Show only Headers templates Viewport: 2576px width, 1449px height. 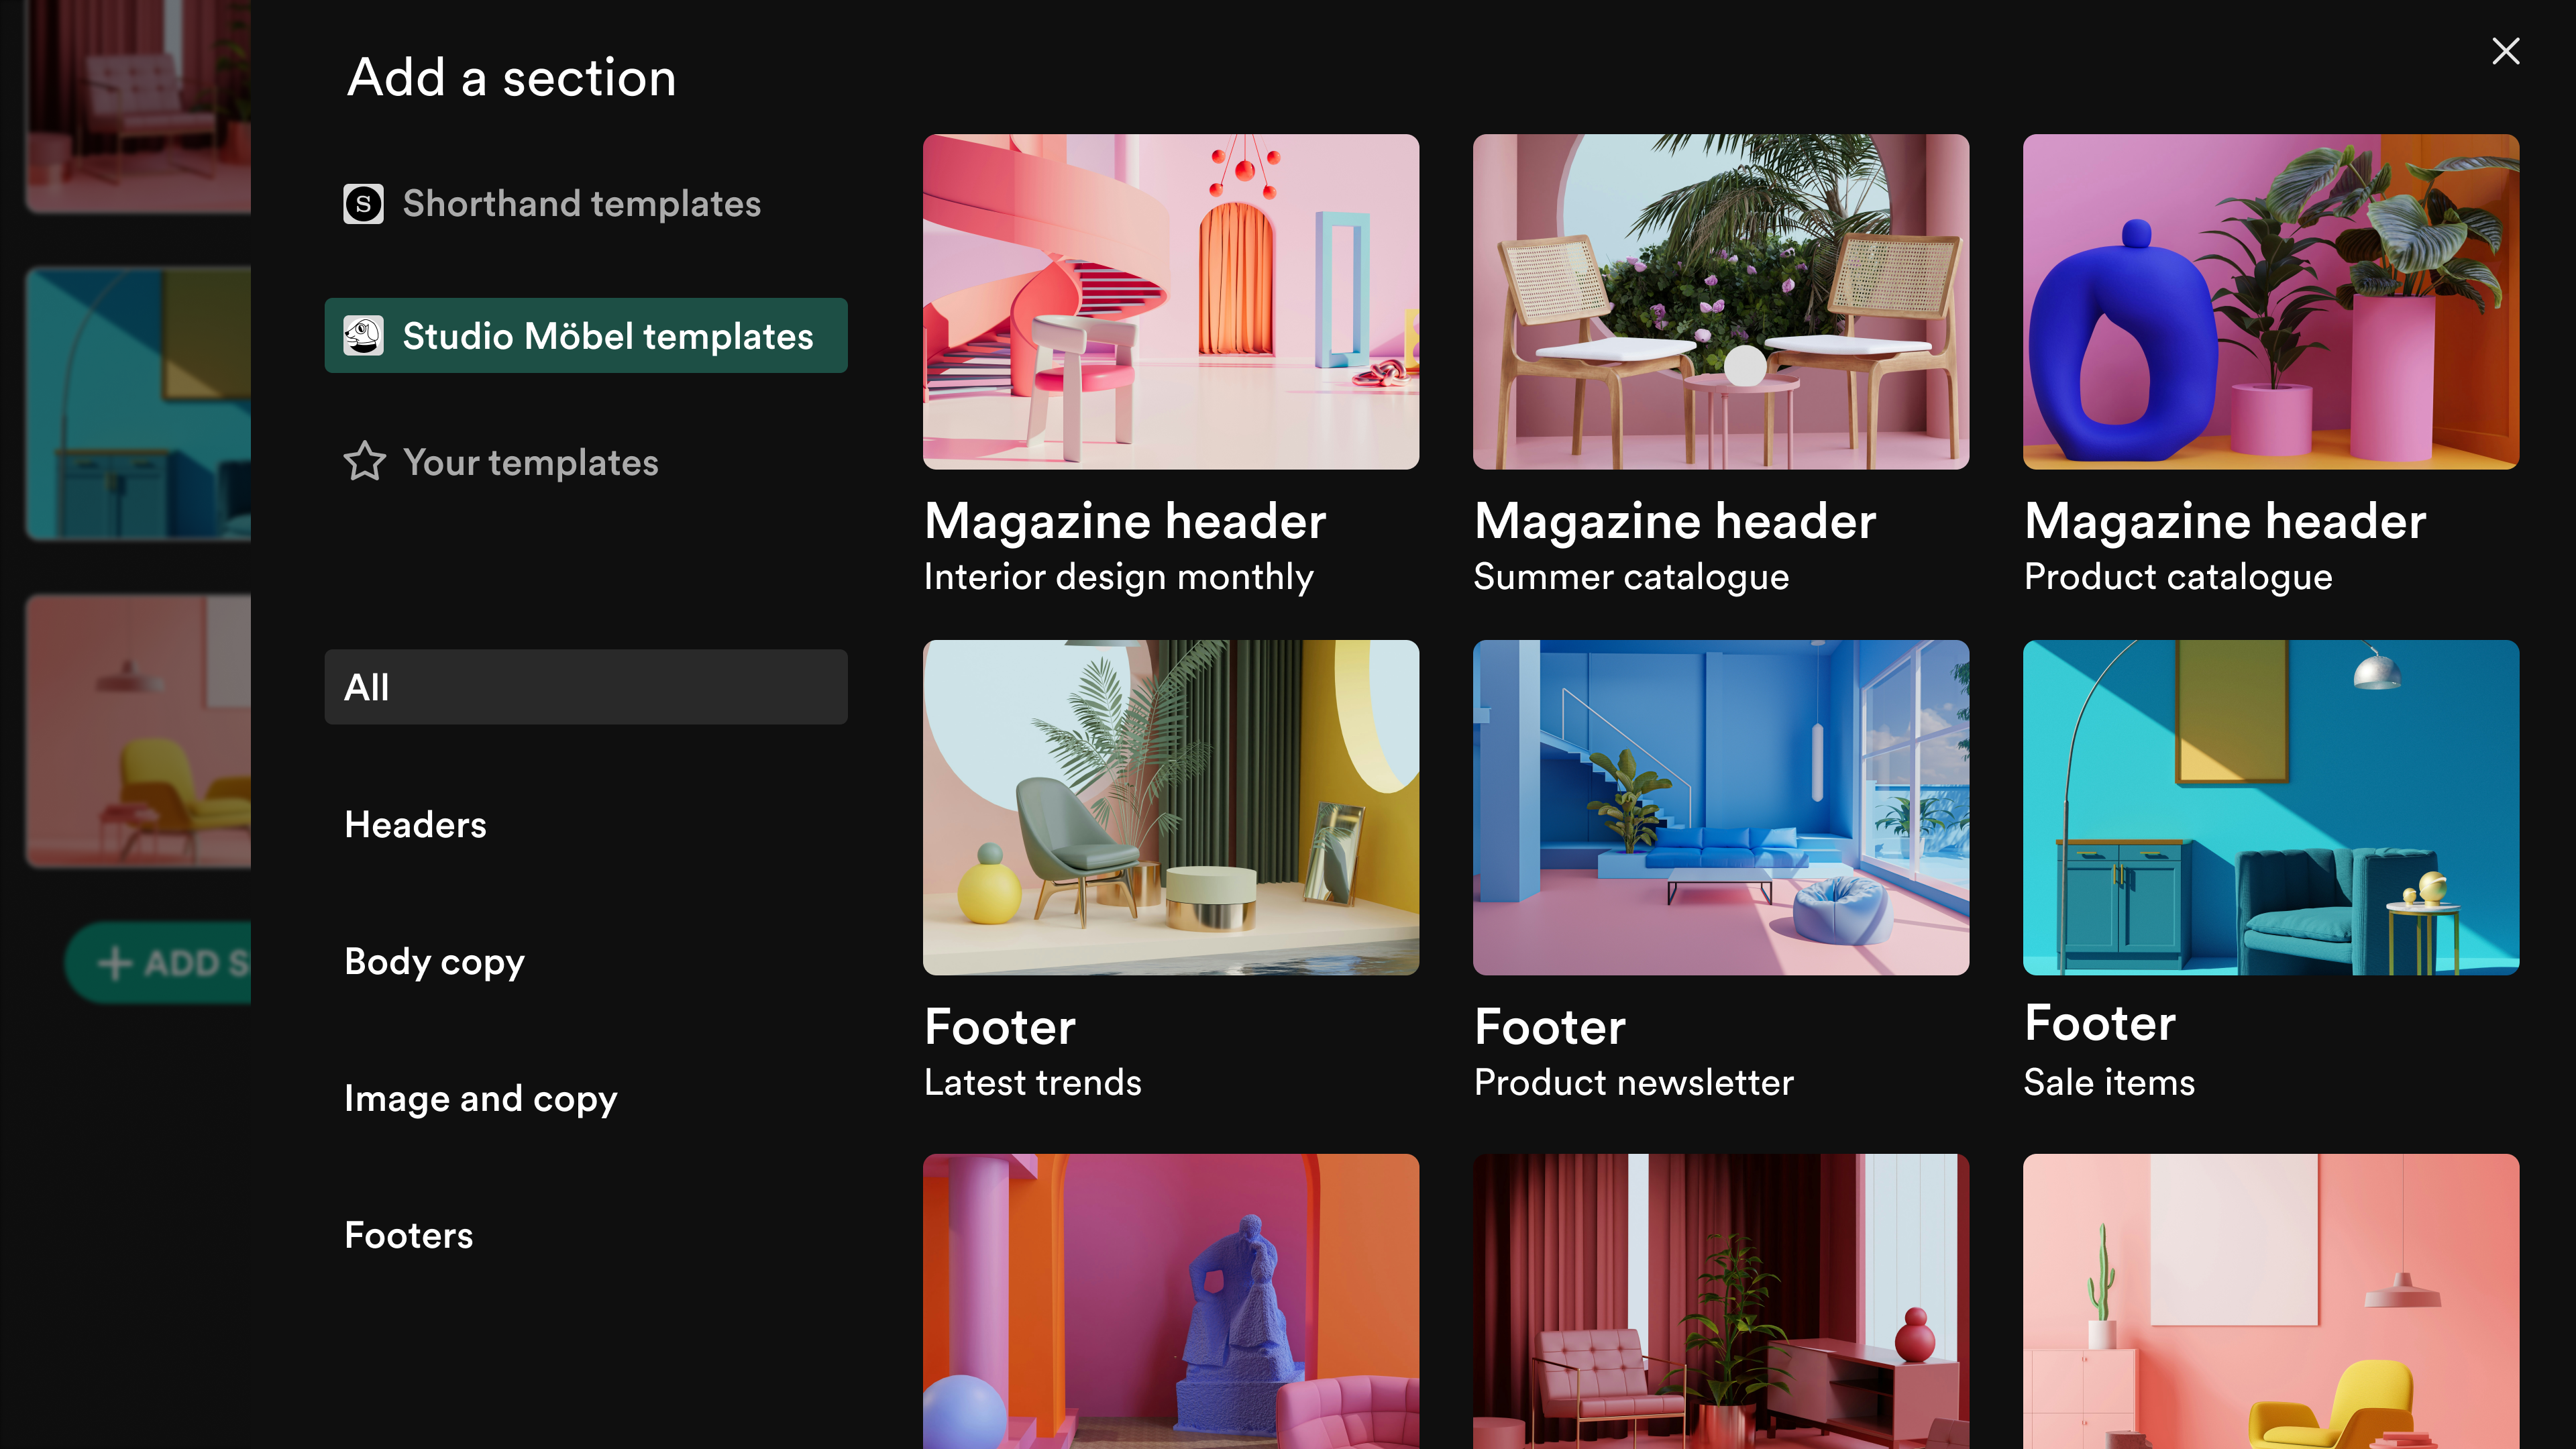pos(415,824)
